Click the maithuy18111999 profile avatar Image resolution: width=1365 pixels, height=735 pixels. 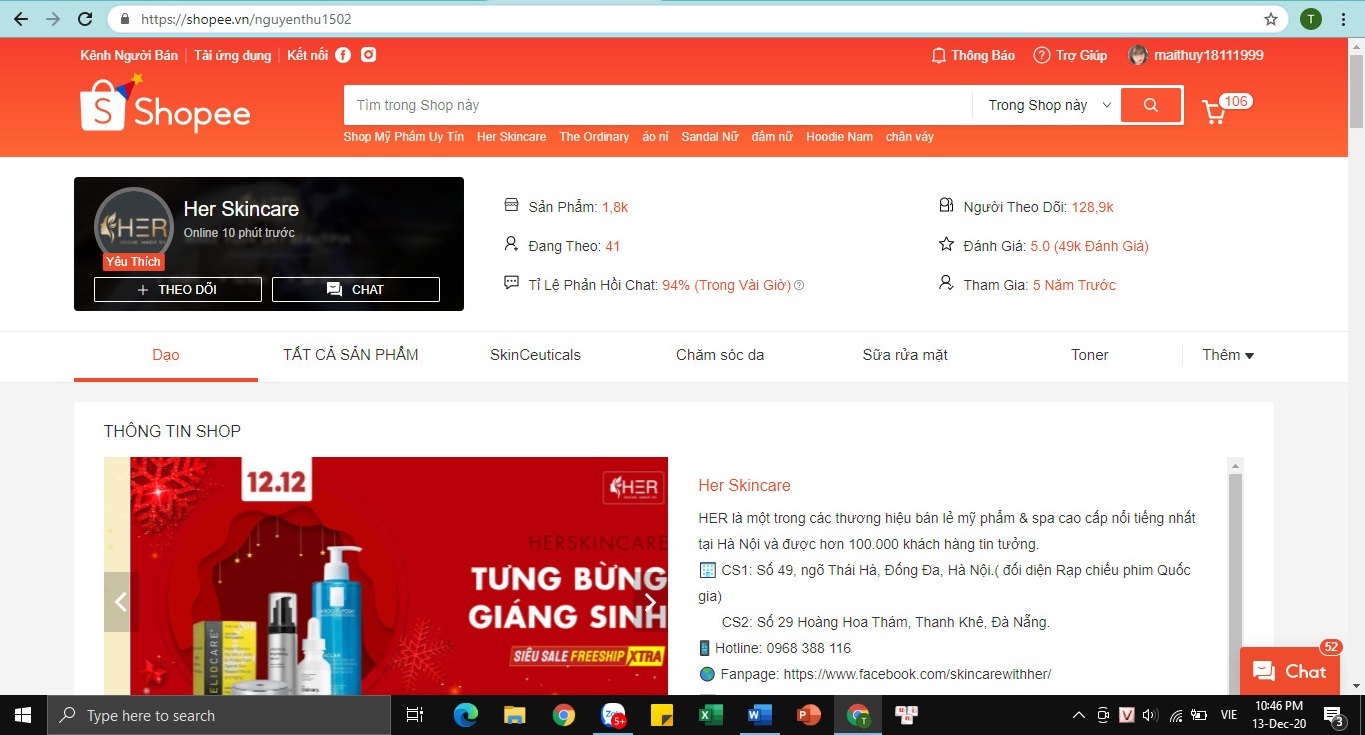(1138, 55)
